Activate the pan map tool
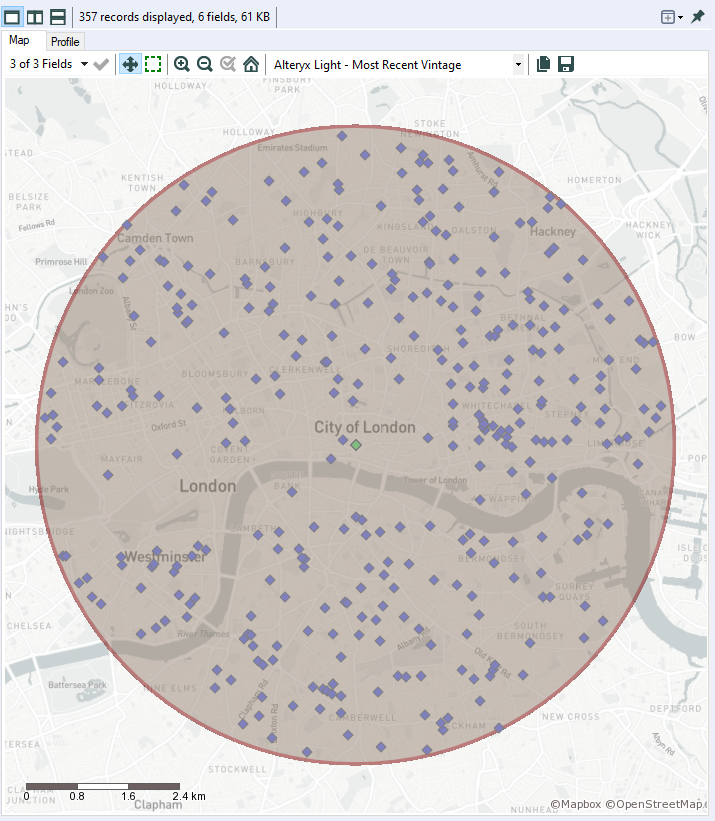The width and height of the screenshot is (715, 821). click(x=130, y=64)
